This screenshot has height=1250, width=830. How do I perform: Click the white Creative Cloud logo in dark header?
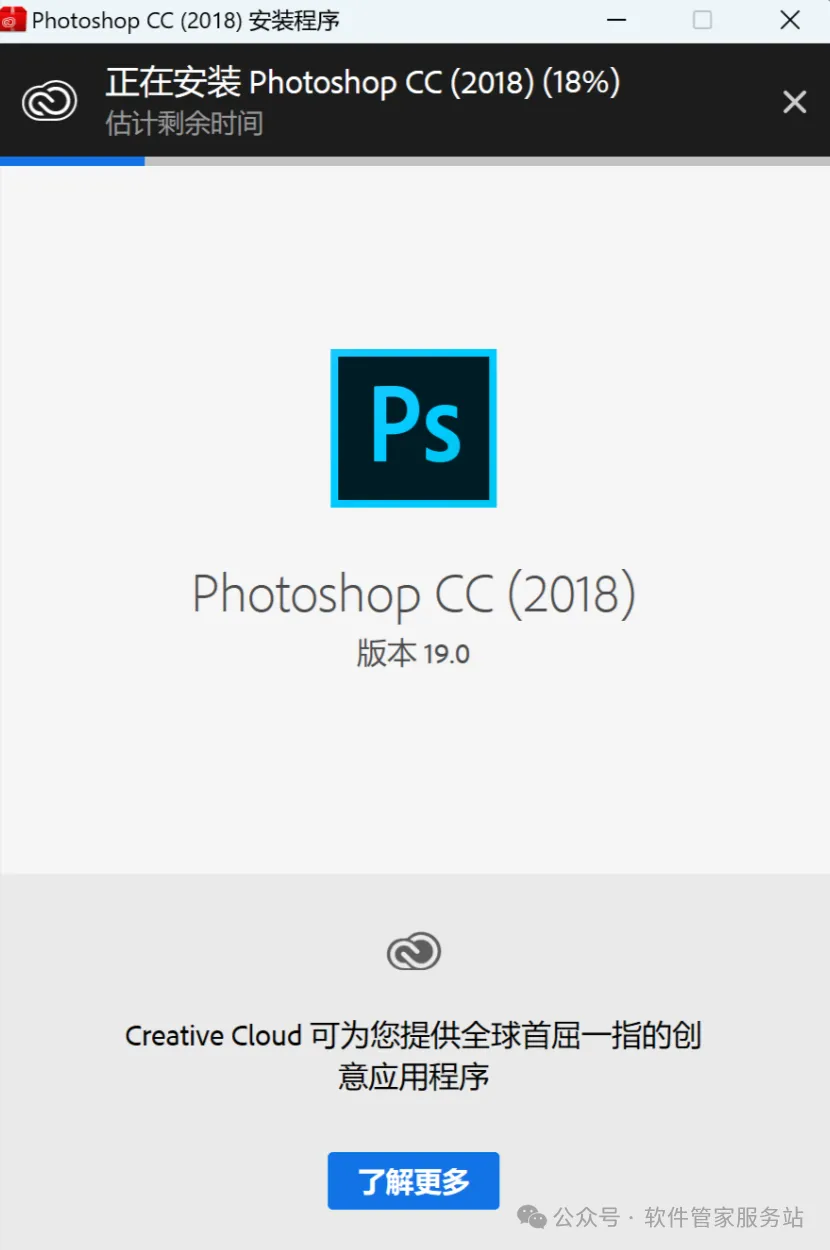49,101
